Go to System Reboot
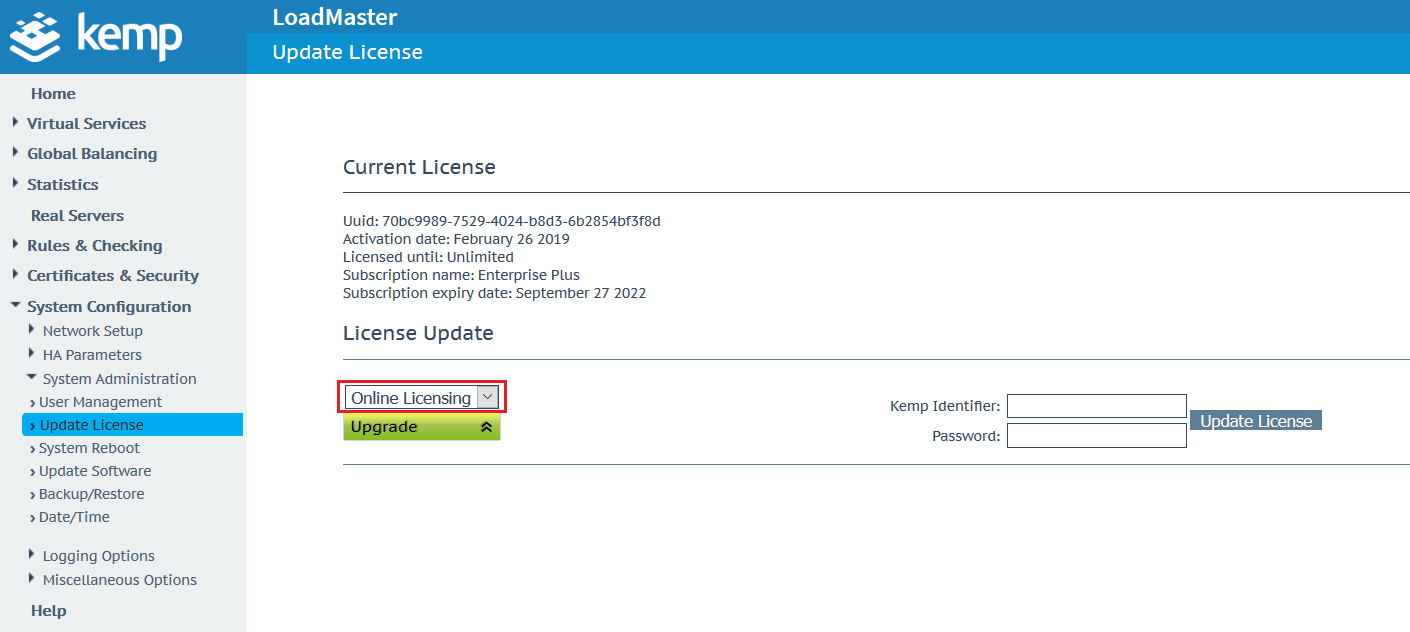The image size is (1410, 632). 89,448
